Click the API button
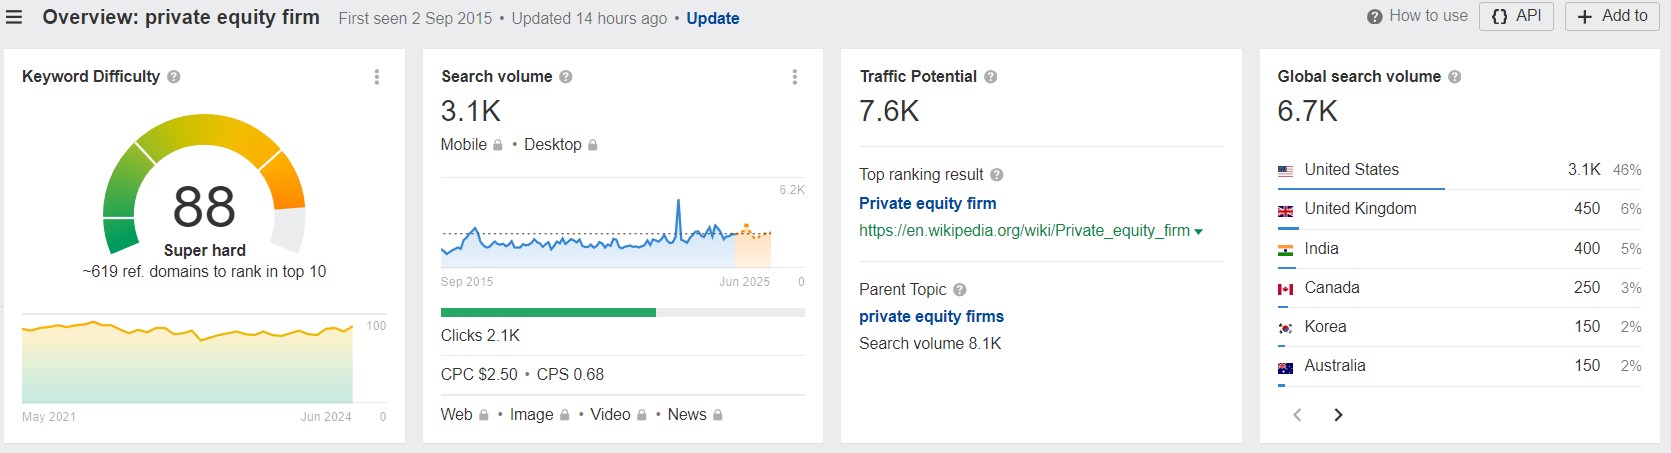This screenshot has width=1671, height=453. click(1516, 16)
